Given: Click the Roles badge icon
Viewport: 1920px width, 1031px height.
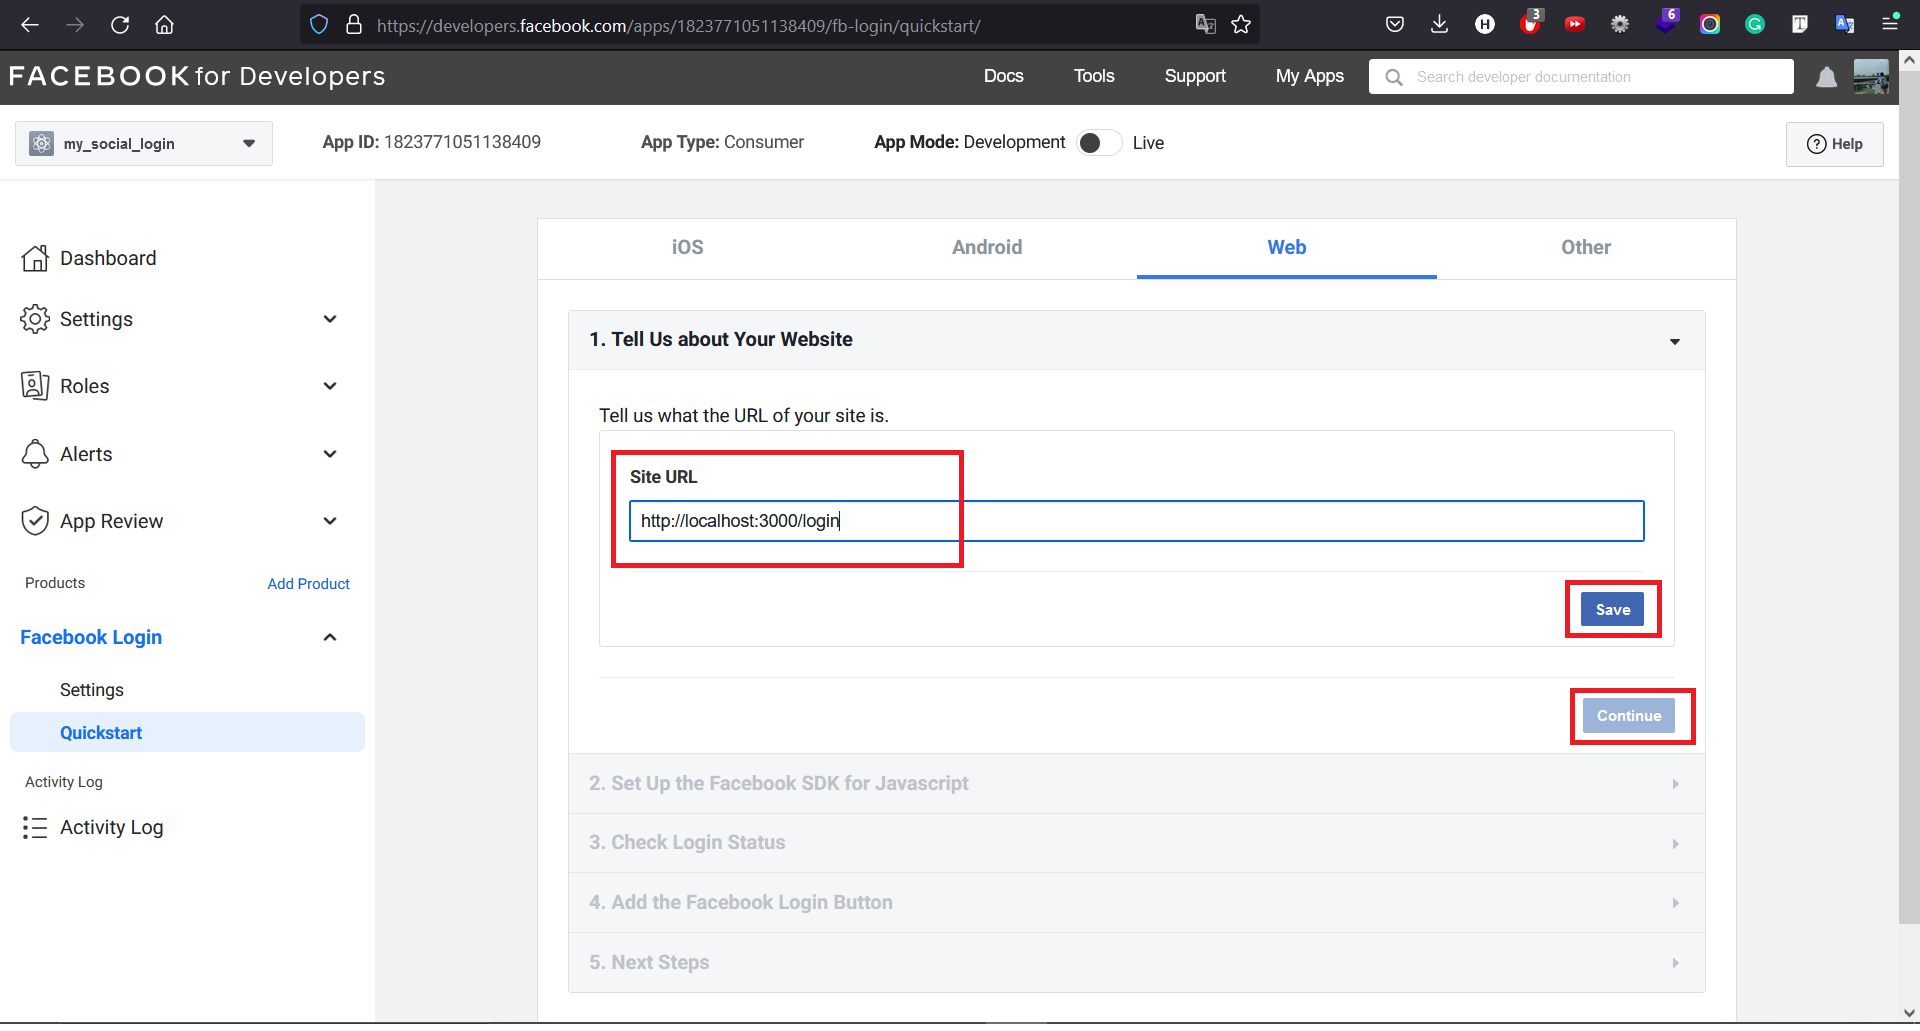Looking at the screenshot, I should pos(35,386).
